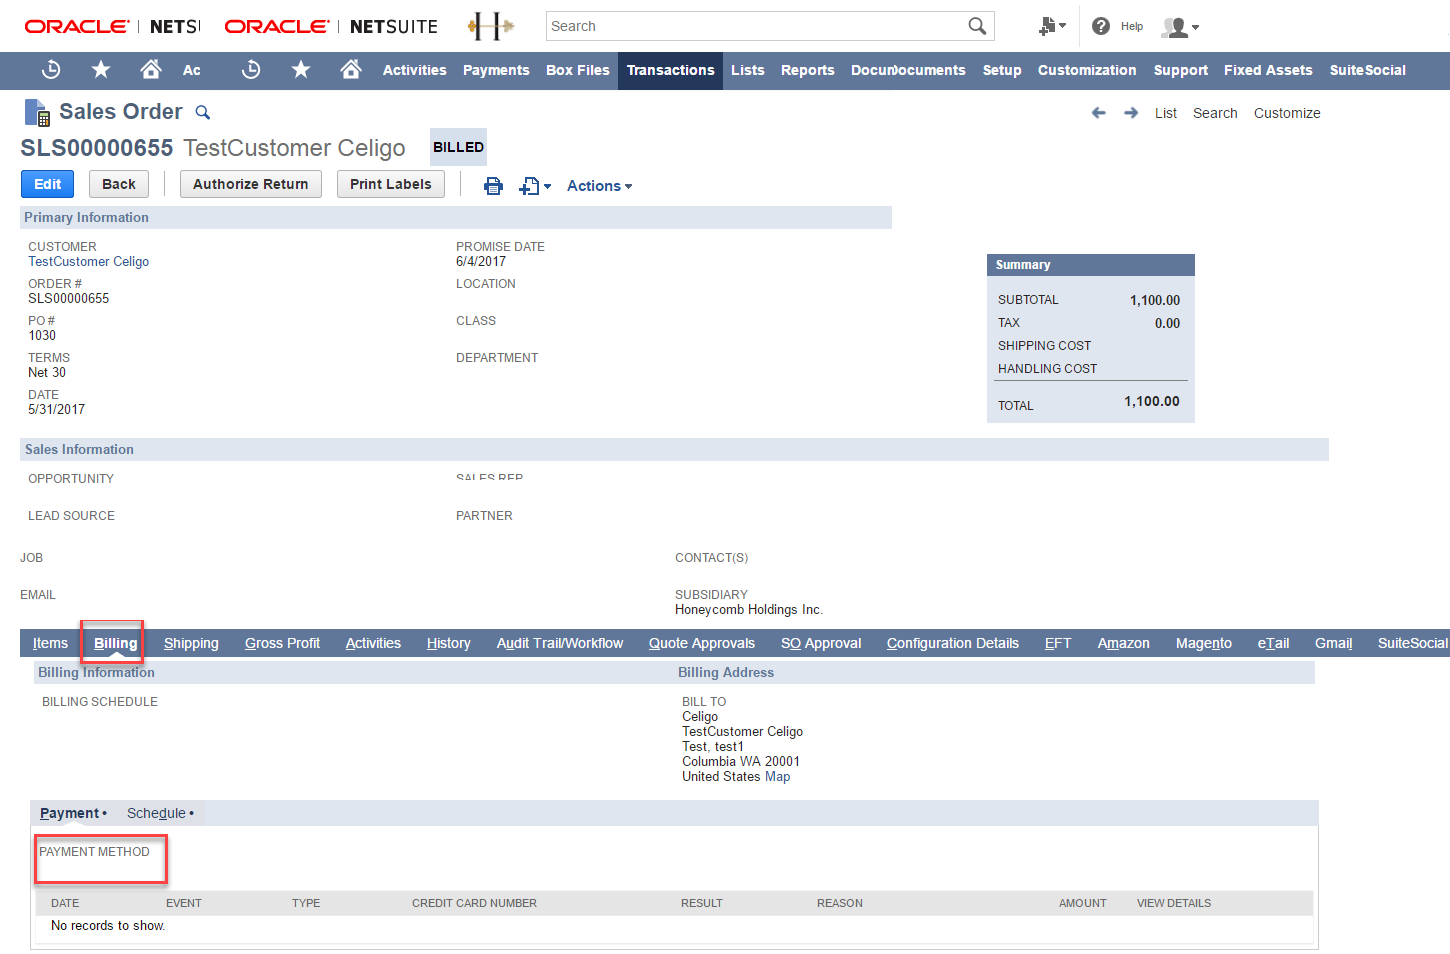Screen dimensions: 1450x954
Task: Open the Gmail tab
Action: point(1333,643)
